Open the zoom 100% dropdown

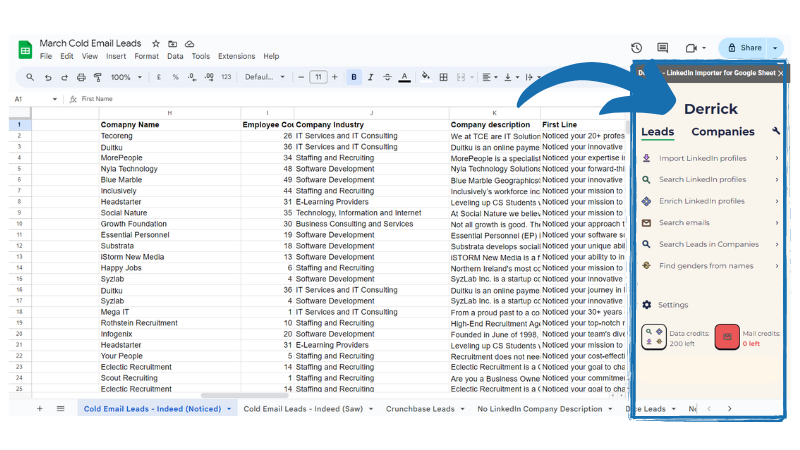pyautogui.click(x=126, y=78)
